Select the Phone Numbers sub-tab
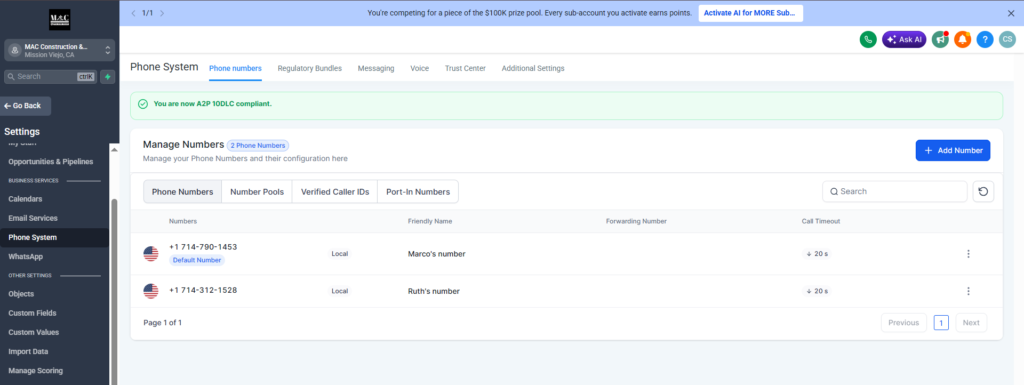This screenshot has width=1024, height=385. (182, 192)
